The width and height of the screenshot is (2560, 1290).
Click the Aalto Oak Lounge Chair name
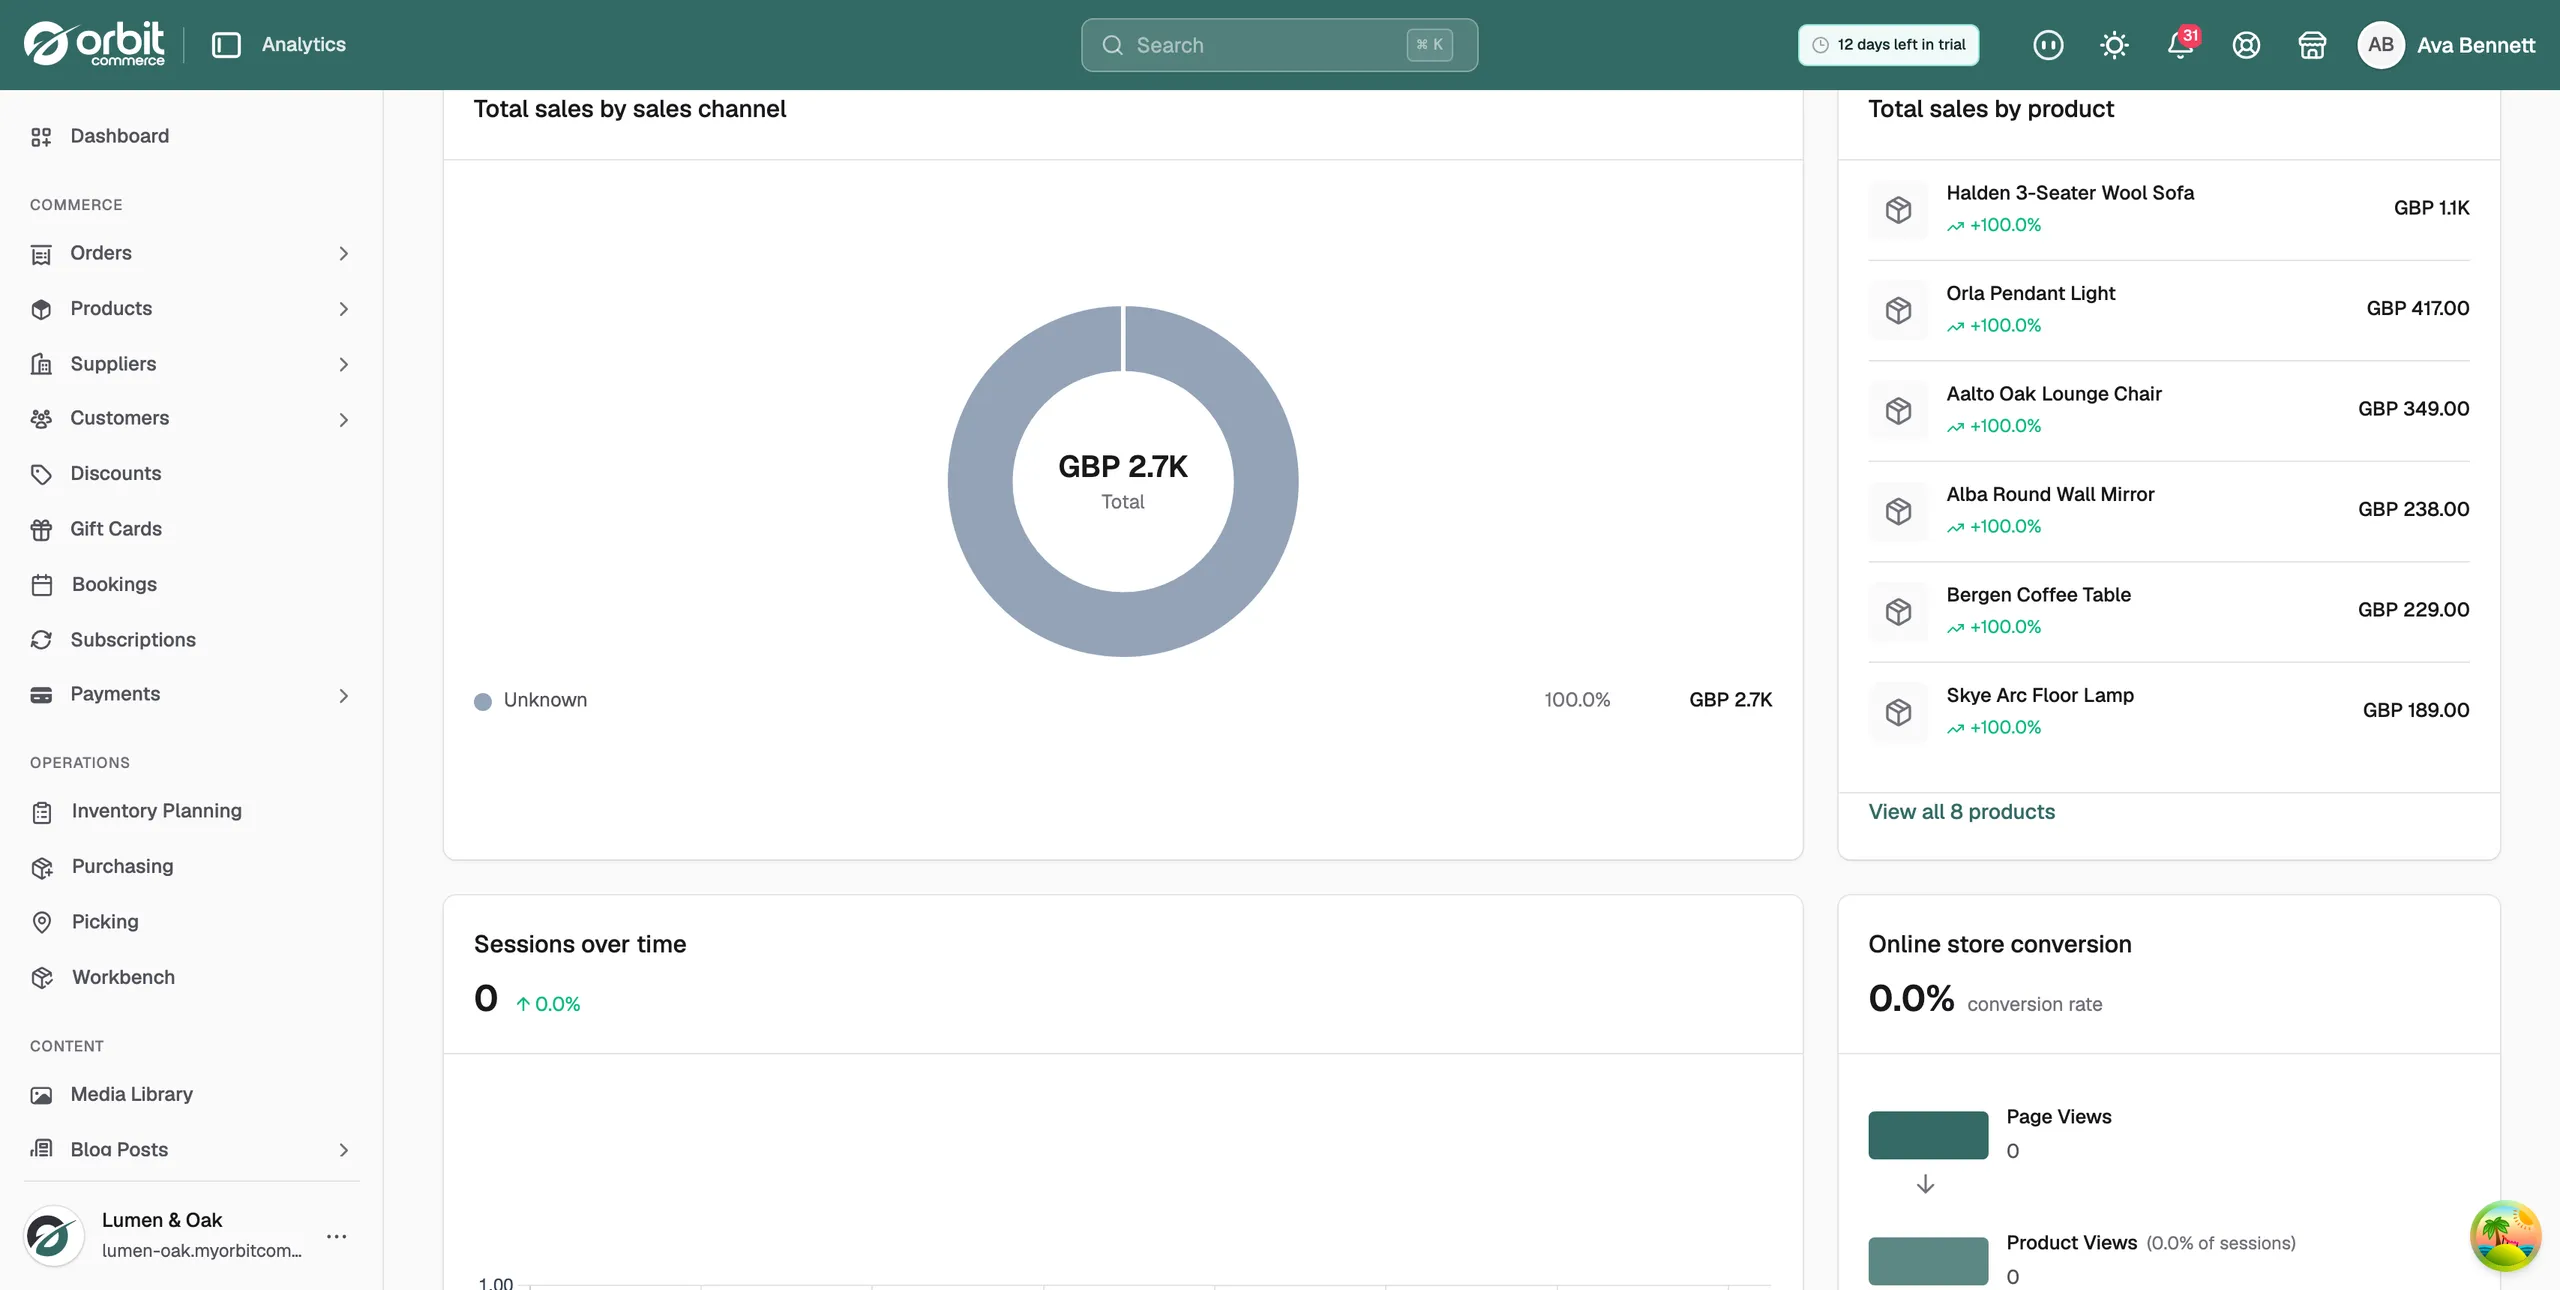point(2054,394)
